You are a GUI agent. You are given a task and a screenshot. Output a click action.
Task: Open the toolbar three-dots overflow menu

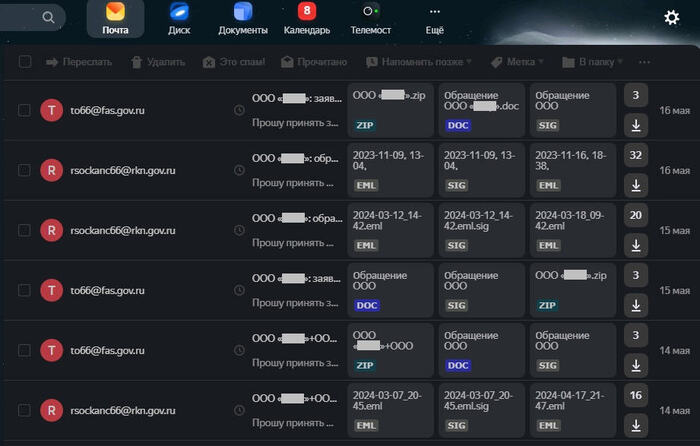coord(644,62)
